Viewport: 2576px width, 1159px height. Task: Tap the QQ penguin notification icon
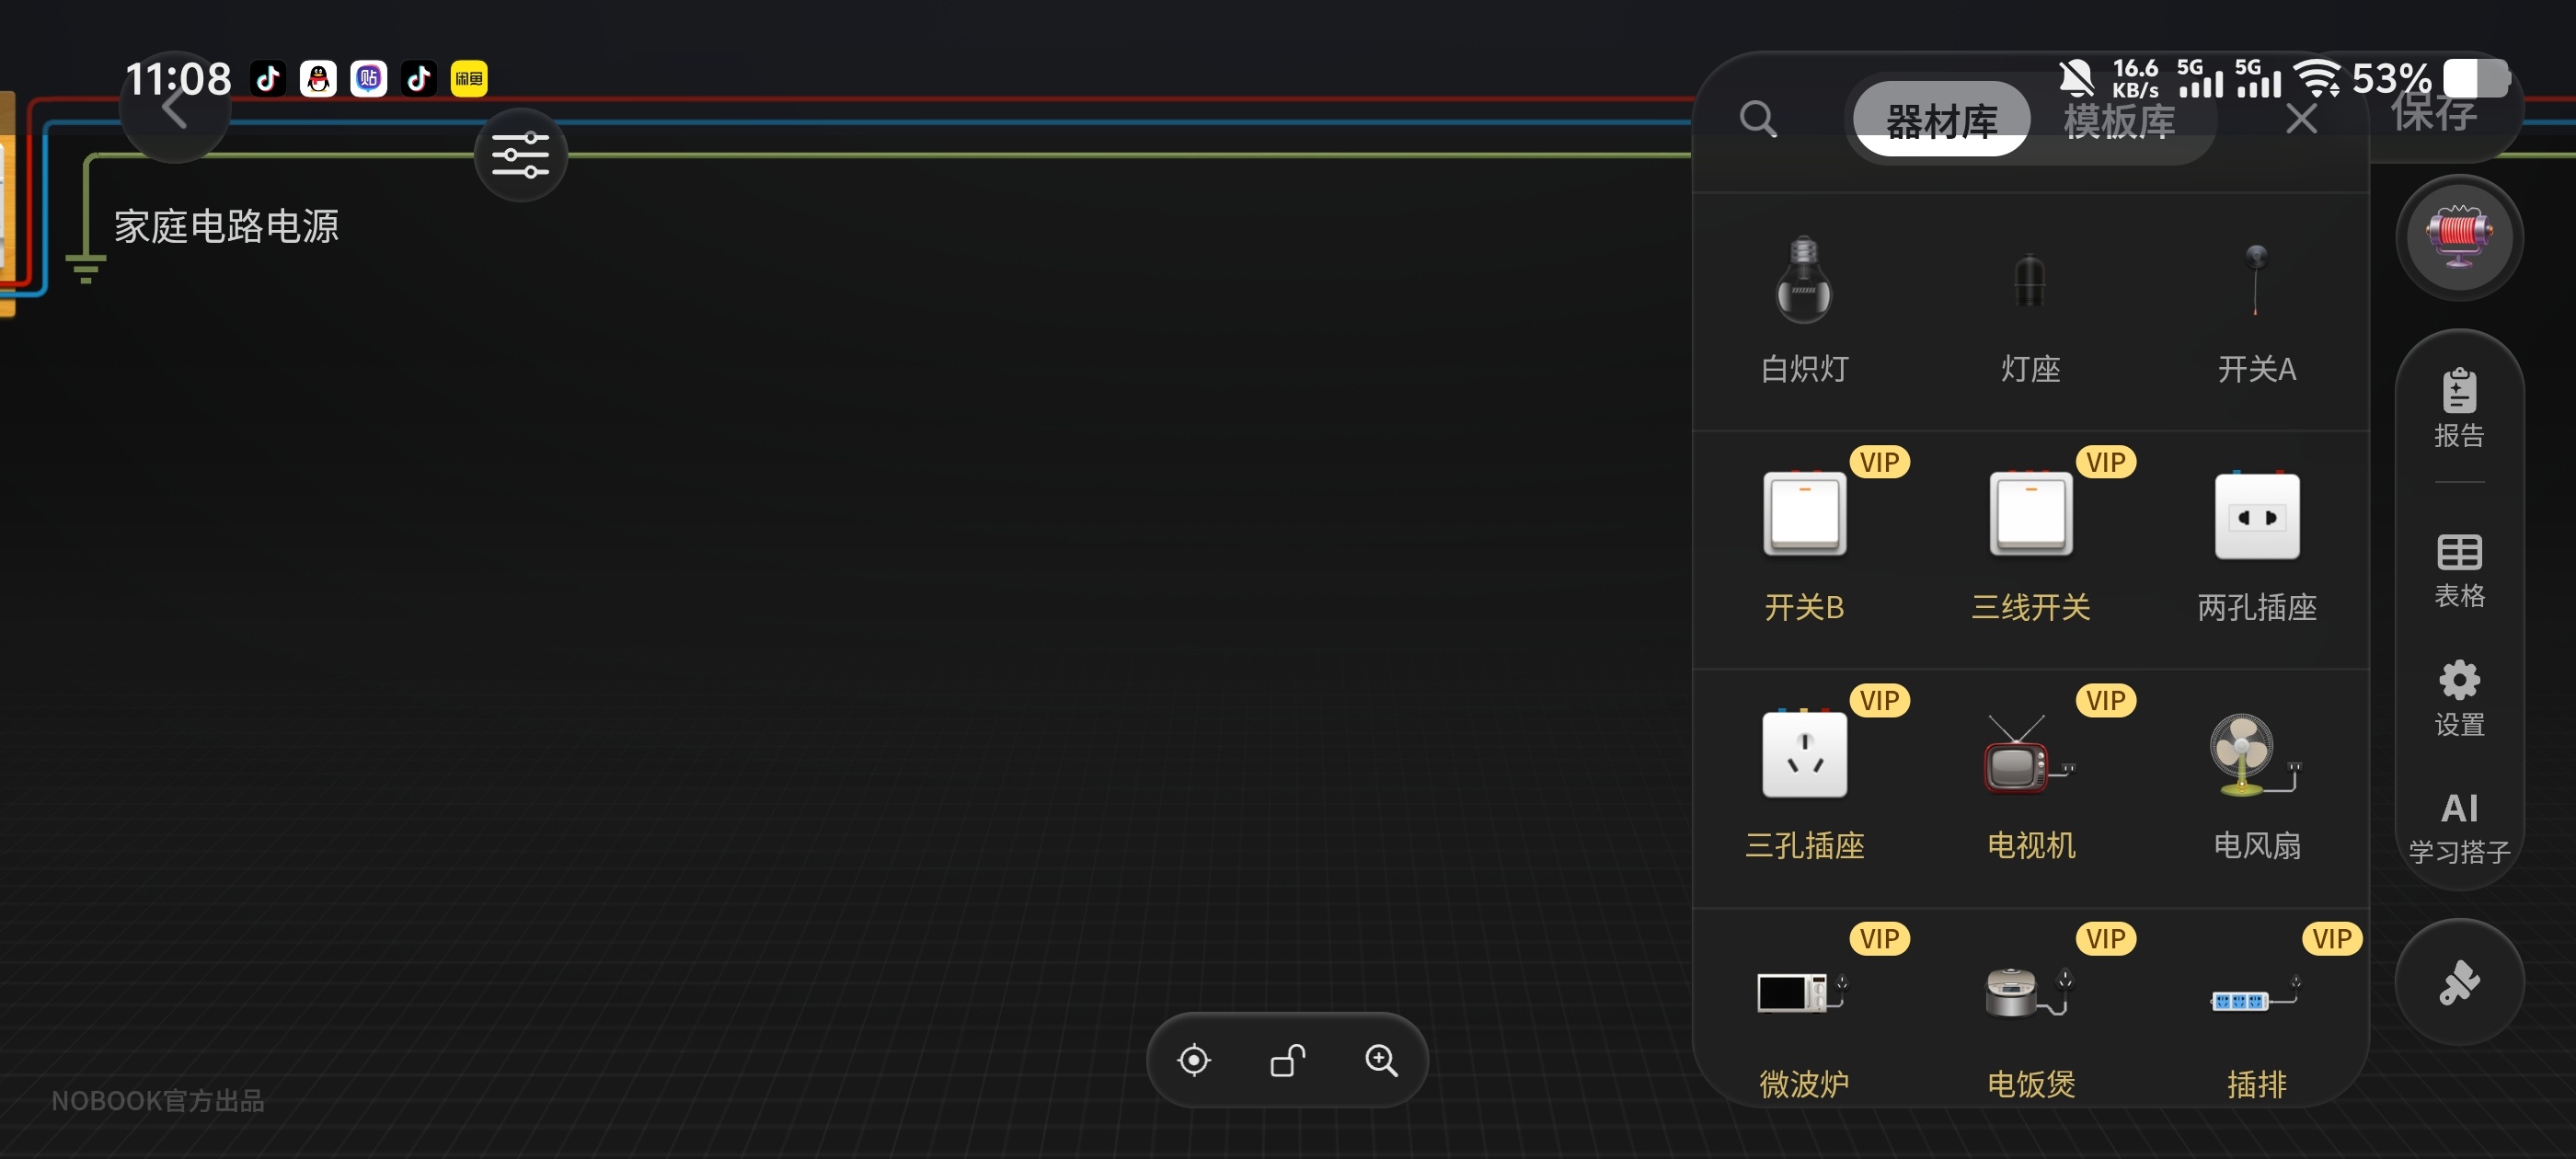coord(318,79)
